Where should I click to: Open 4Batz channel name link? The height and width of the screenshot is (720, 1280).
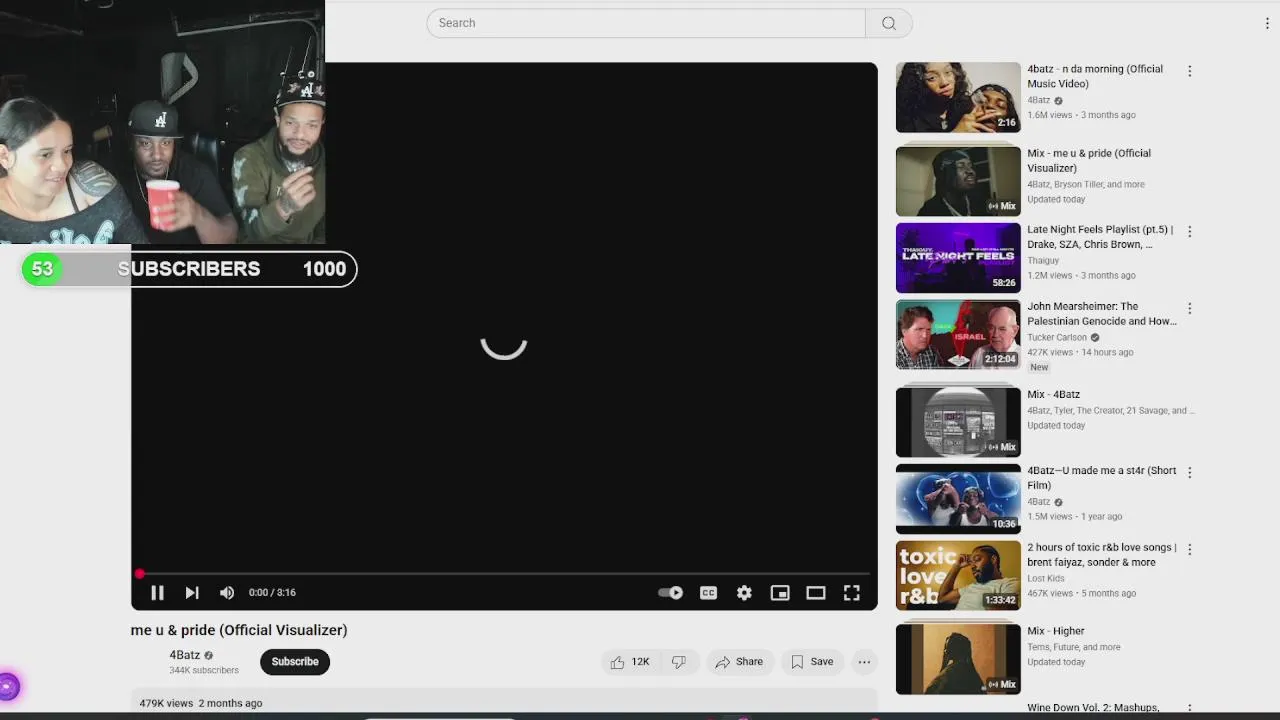(x=184, y=655)
